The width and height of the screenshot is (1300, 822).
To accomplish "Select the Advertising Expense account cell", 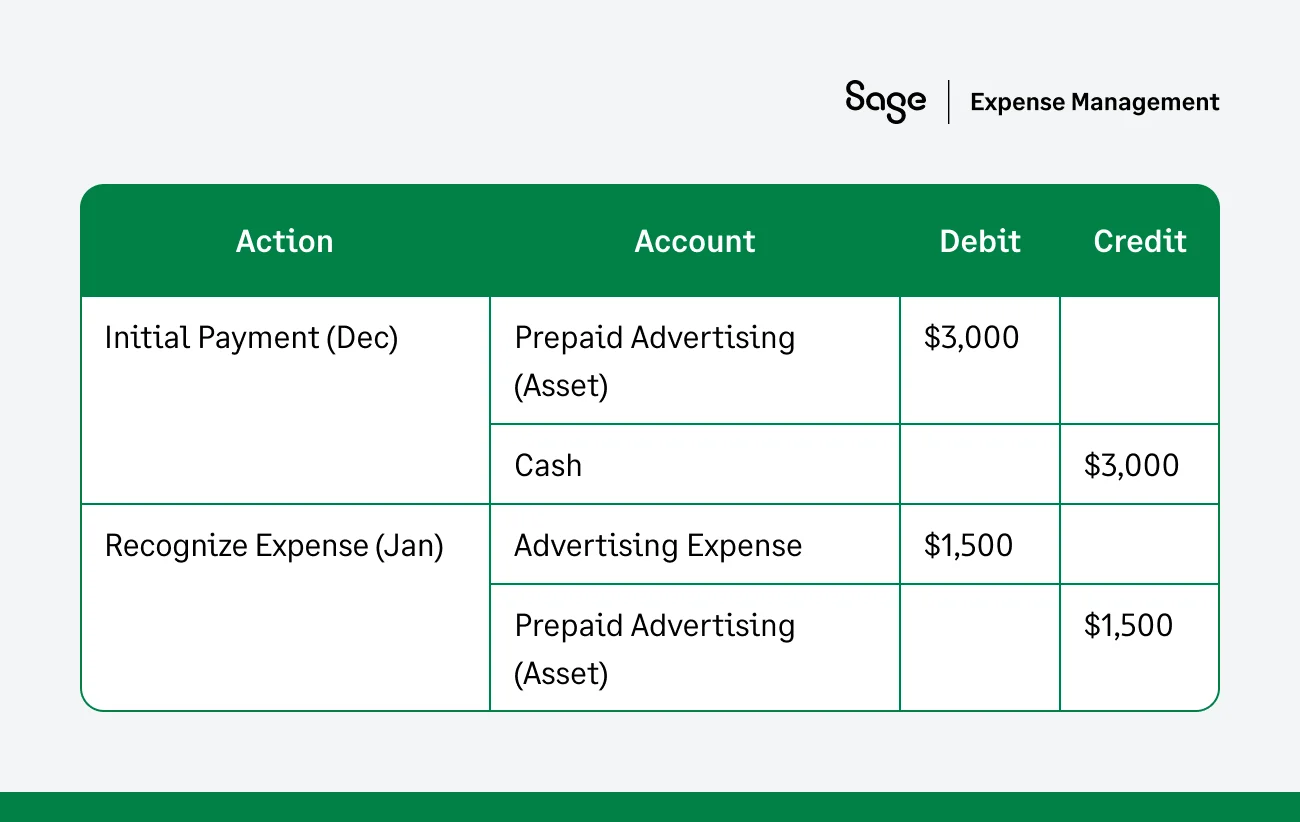I will point(658,546).
